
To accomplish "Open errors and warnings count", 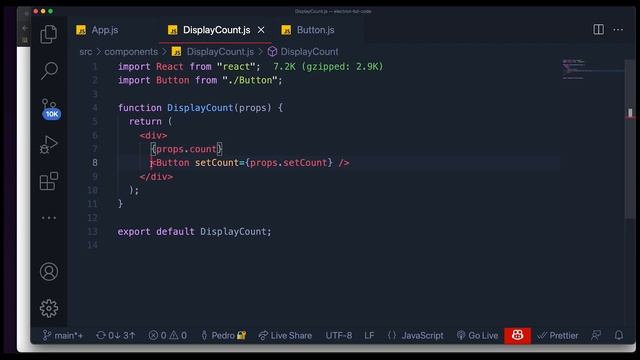I will tap(168, 336).
